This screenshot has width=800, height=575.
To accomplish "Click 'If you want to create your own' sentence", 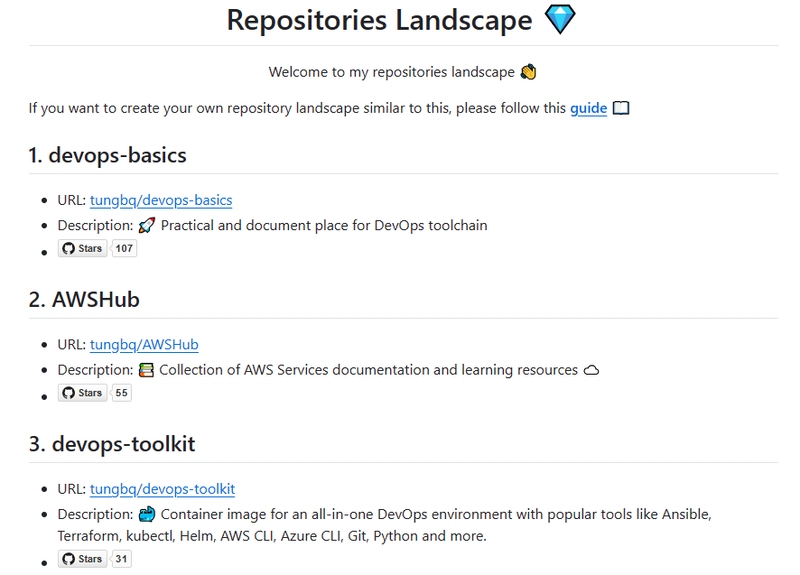I will pyautogui.click(x=299, y=108).
